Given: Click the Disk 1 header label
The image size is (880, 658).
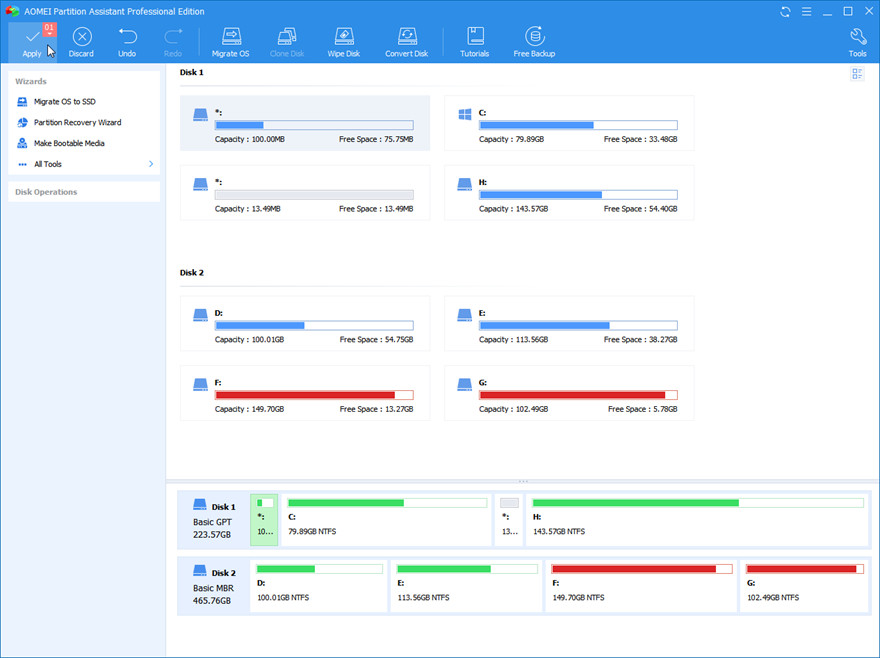Looking at the screenshot, I should click(x=191, y=72).
